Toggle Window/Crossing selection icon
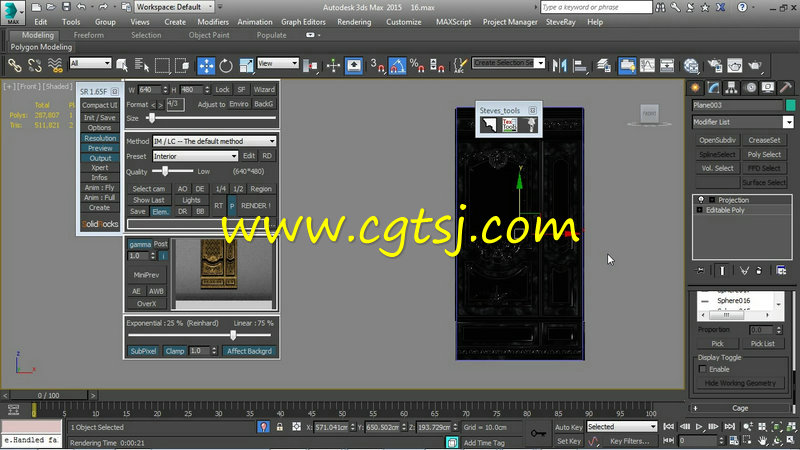Image resolution: width=800 pixels, height=450 pixels. (182, 65)
